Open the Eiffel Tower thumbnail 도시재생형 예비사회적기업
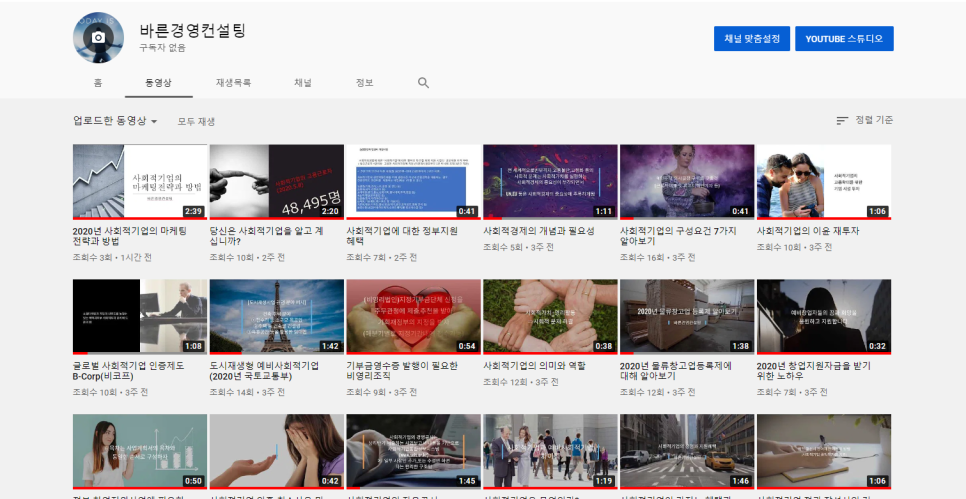This screenshot has height=499, width=966. pyautogui.click(x=277, y=317)
